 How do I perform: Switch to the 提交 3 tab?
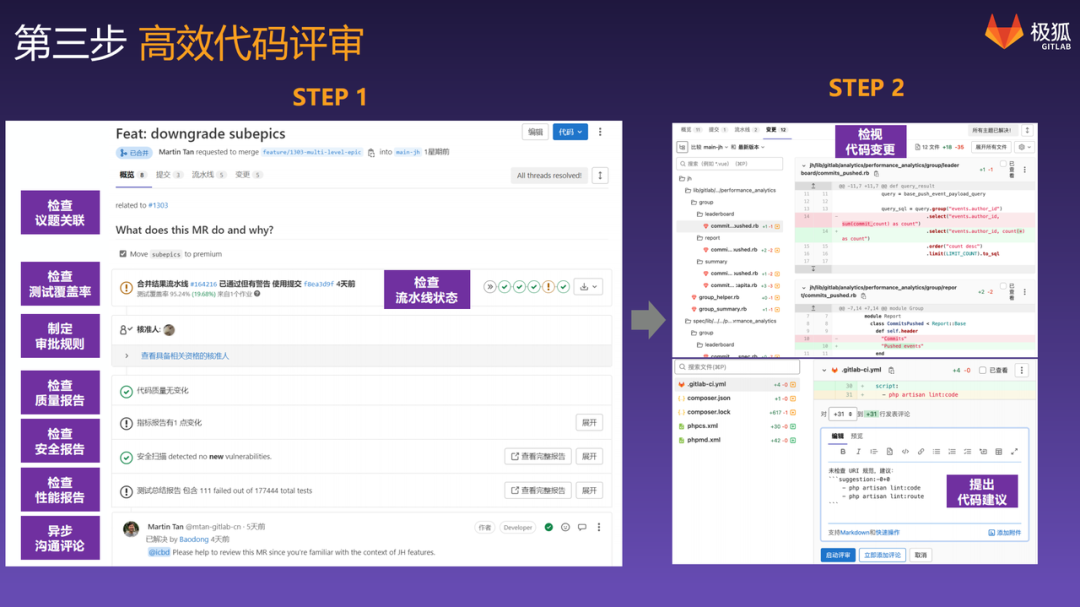pos(169,175)
